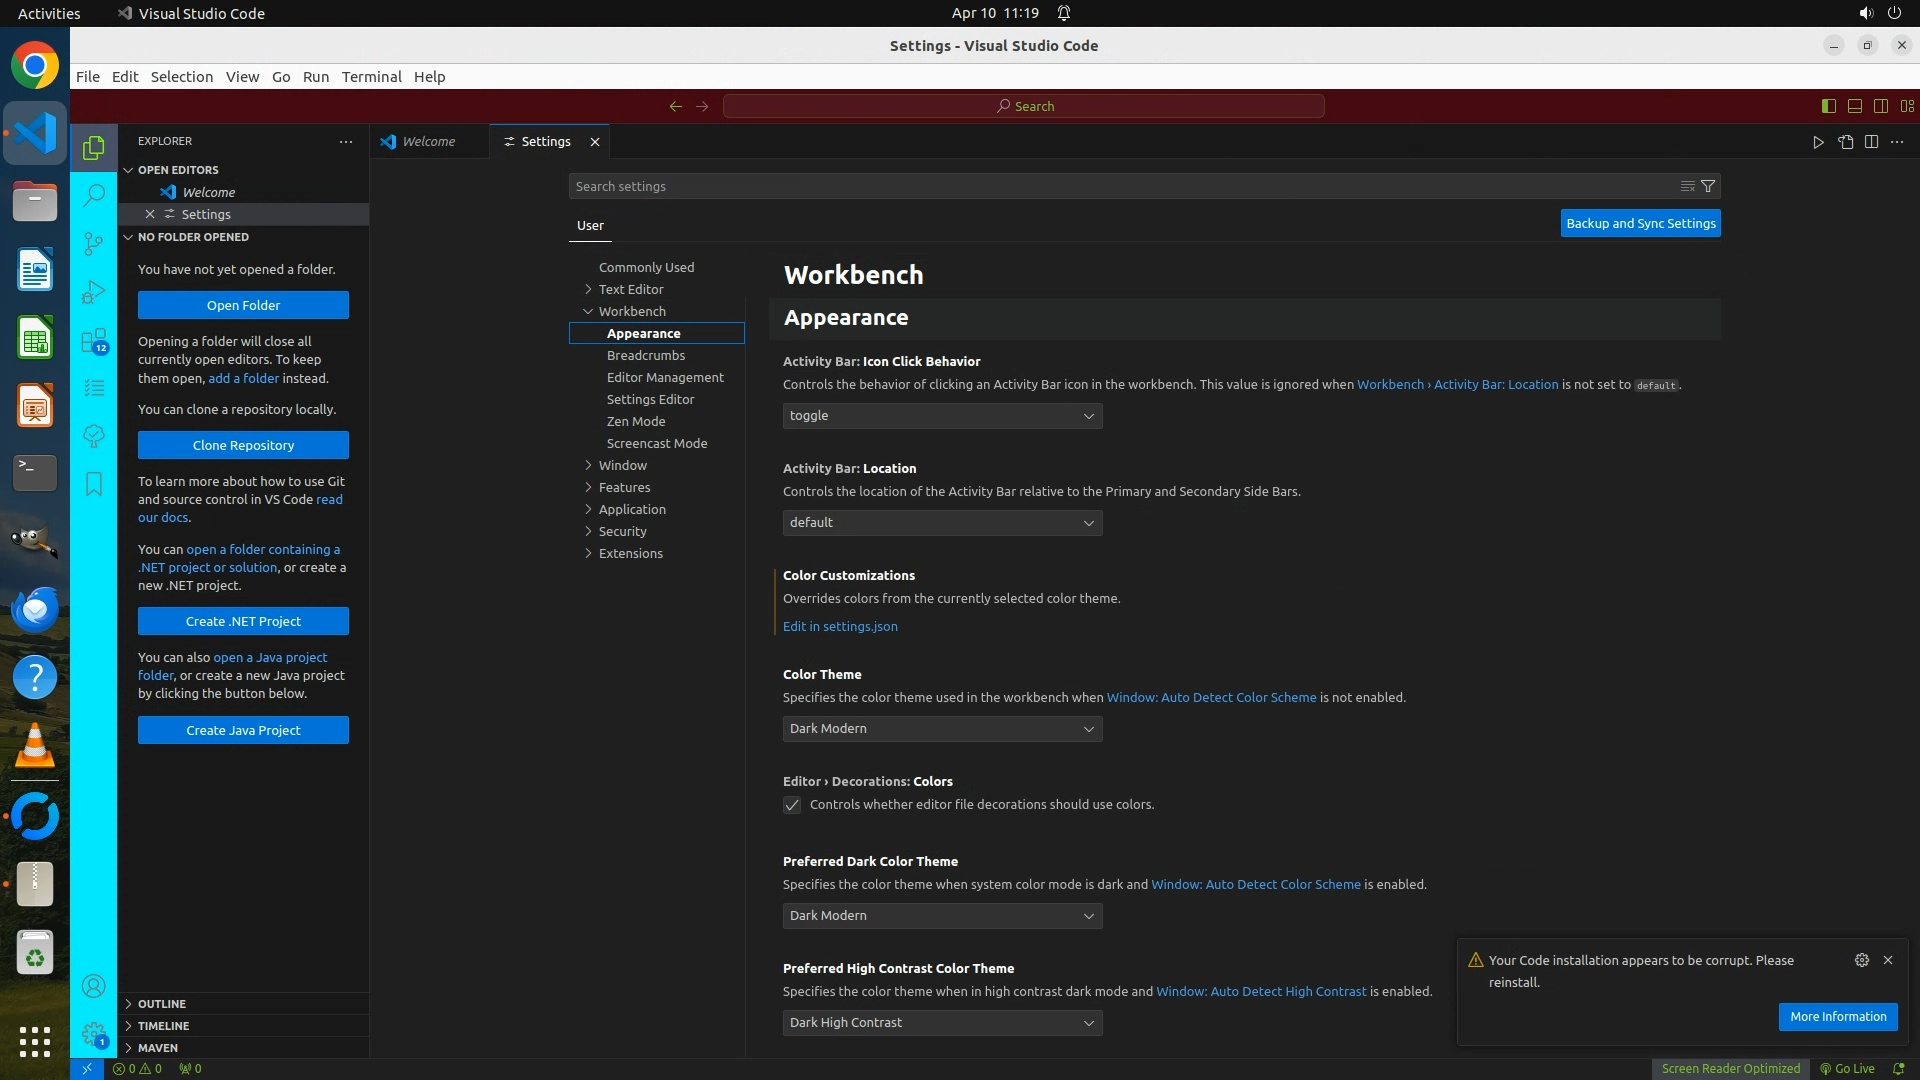Click Edit in settings.json link
Image resolution: width=1920 pixels, height=1080 pixels.
[x=840, y=627]
